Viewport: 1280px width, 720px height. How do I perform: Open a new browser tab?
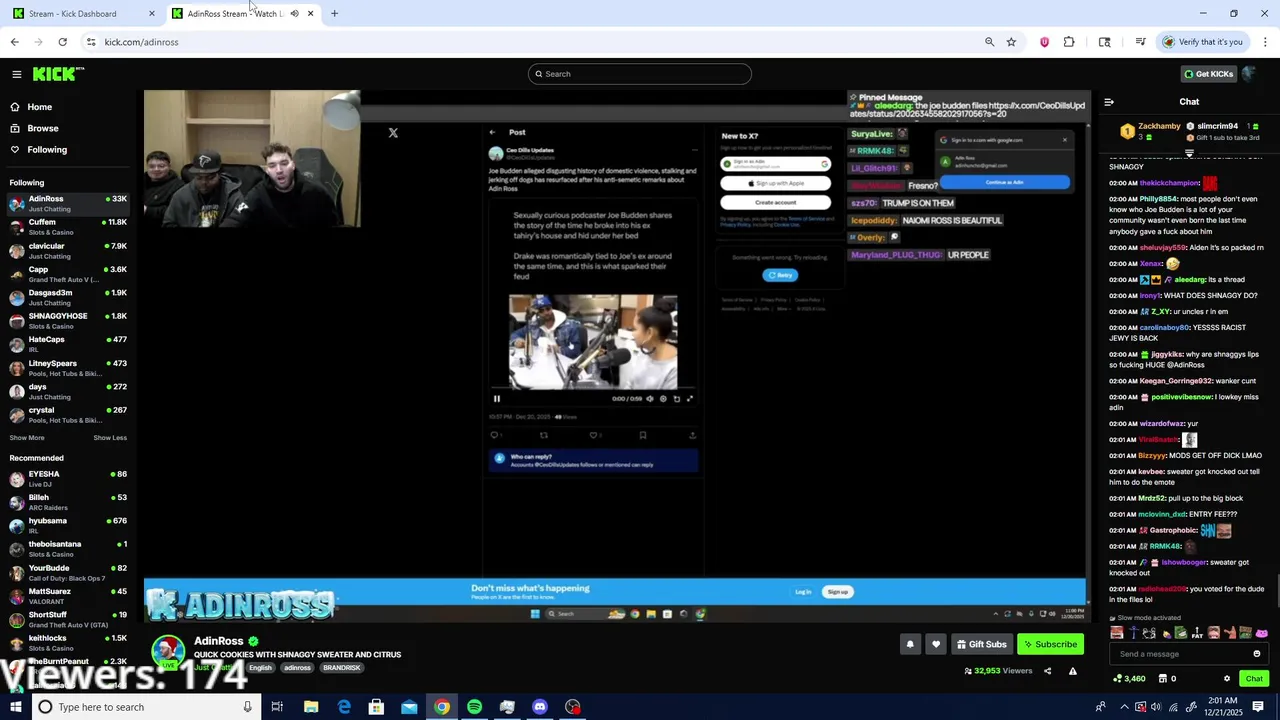[x=334, y=14]
